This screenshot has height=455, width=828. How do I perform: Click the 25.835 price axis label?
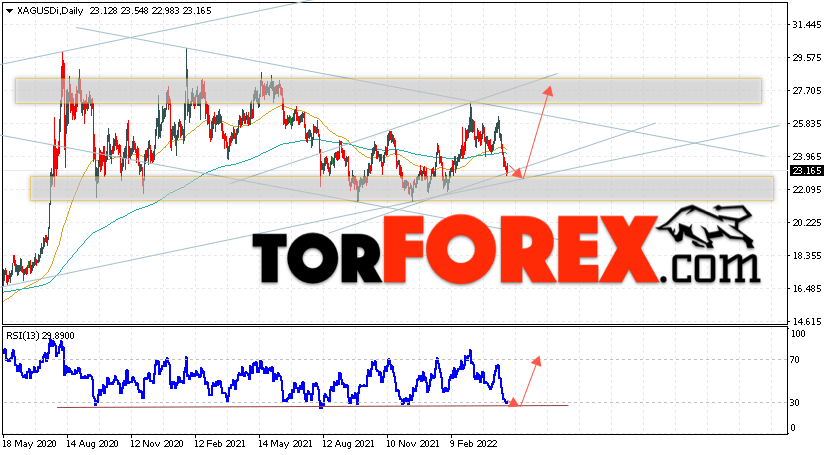(x=807, y=124)
